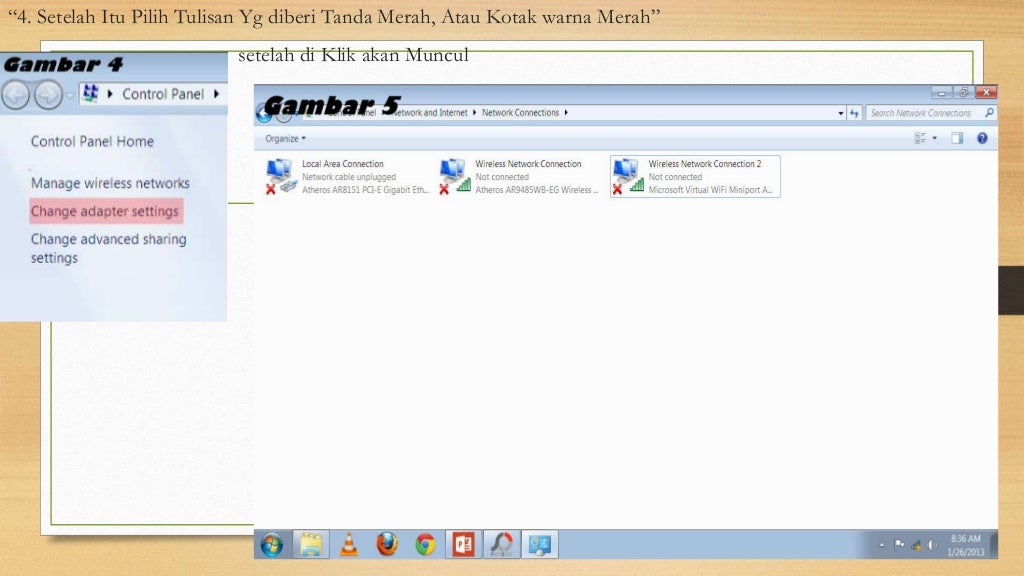Viewport: 1024px width, 576px height.
Task: Click 'Atheros AR9485WB-EG Wireless' text
Action: [x=537, y=190]
